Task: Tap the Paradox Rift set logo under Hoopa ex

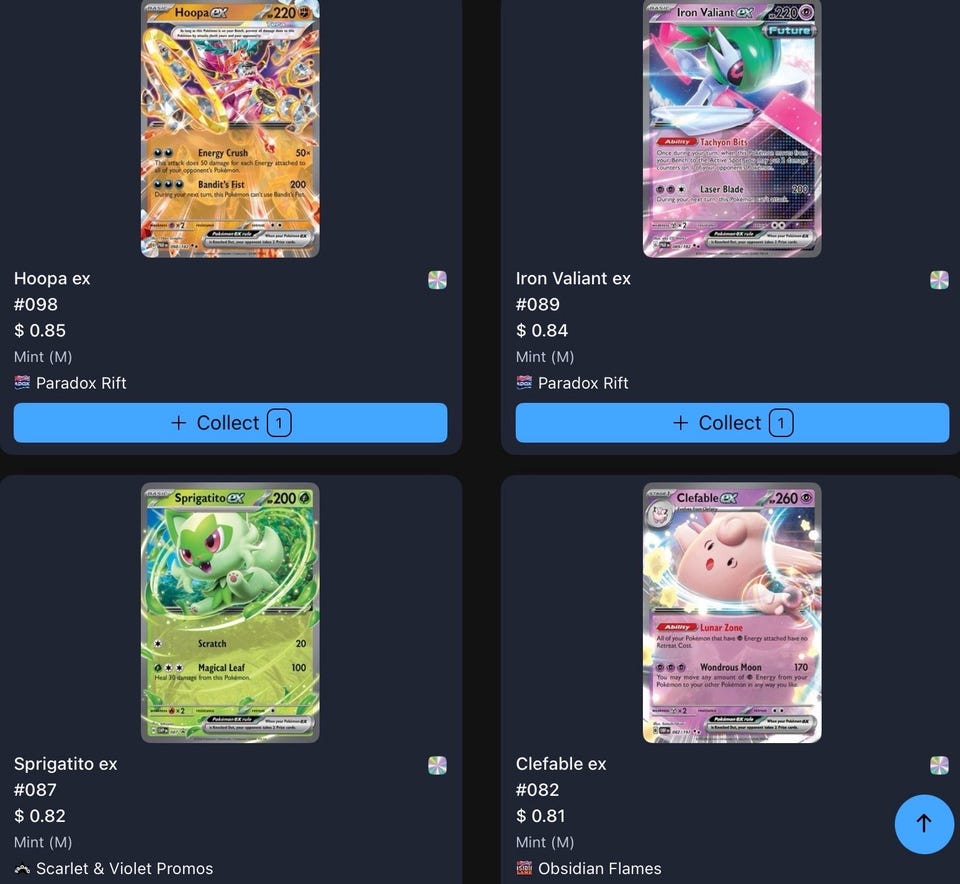Action: pos(22,383)
